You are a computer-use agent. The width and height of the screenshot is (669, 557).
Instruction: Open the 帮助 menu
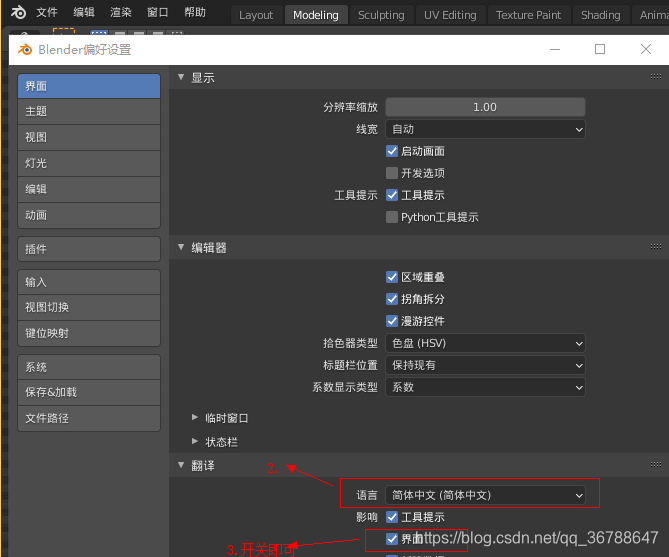195,12
